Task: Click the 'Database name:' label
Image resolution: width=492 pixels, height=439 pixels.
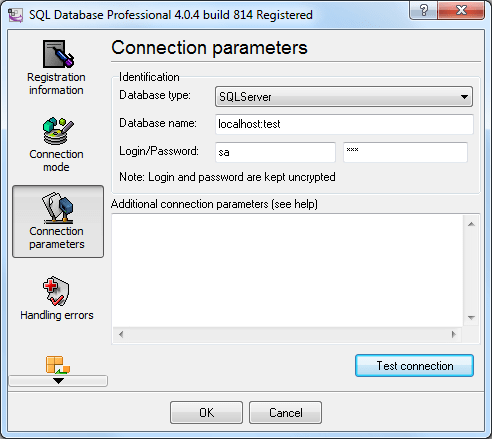Action: (x=158, y=123)
